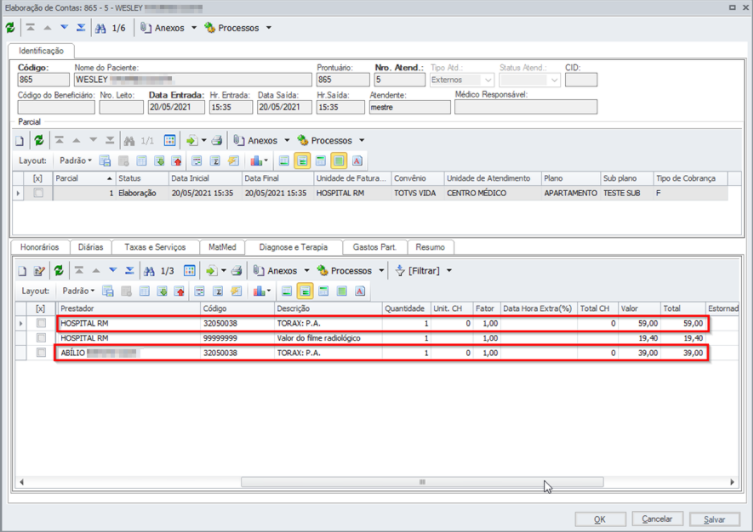Screen dimensions: 753x532
Task: Select the TOTVS VIDA cell
Action: pos(417,193)
